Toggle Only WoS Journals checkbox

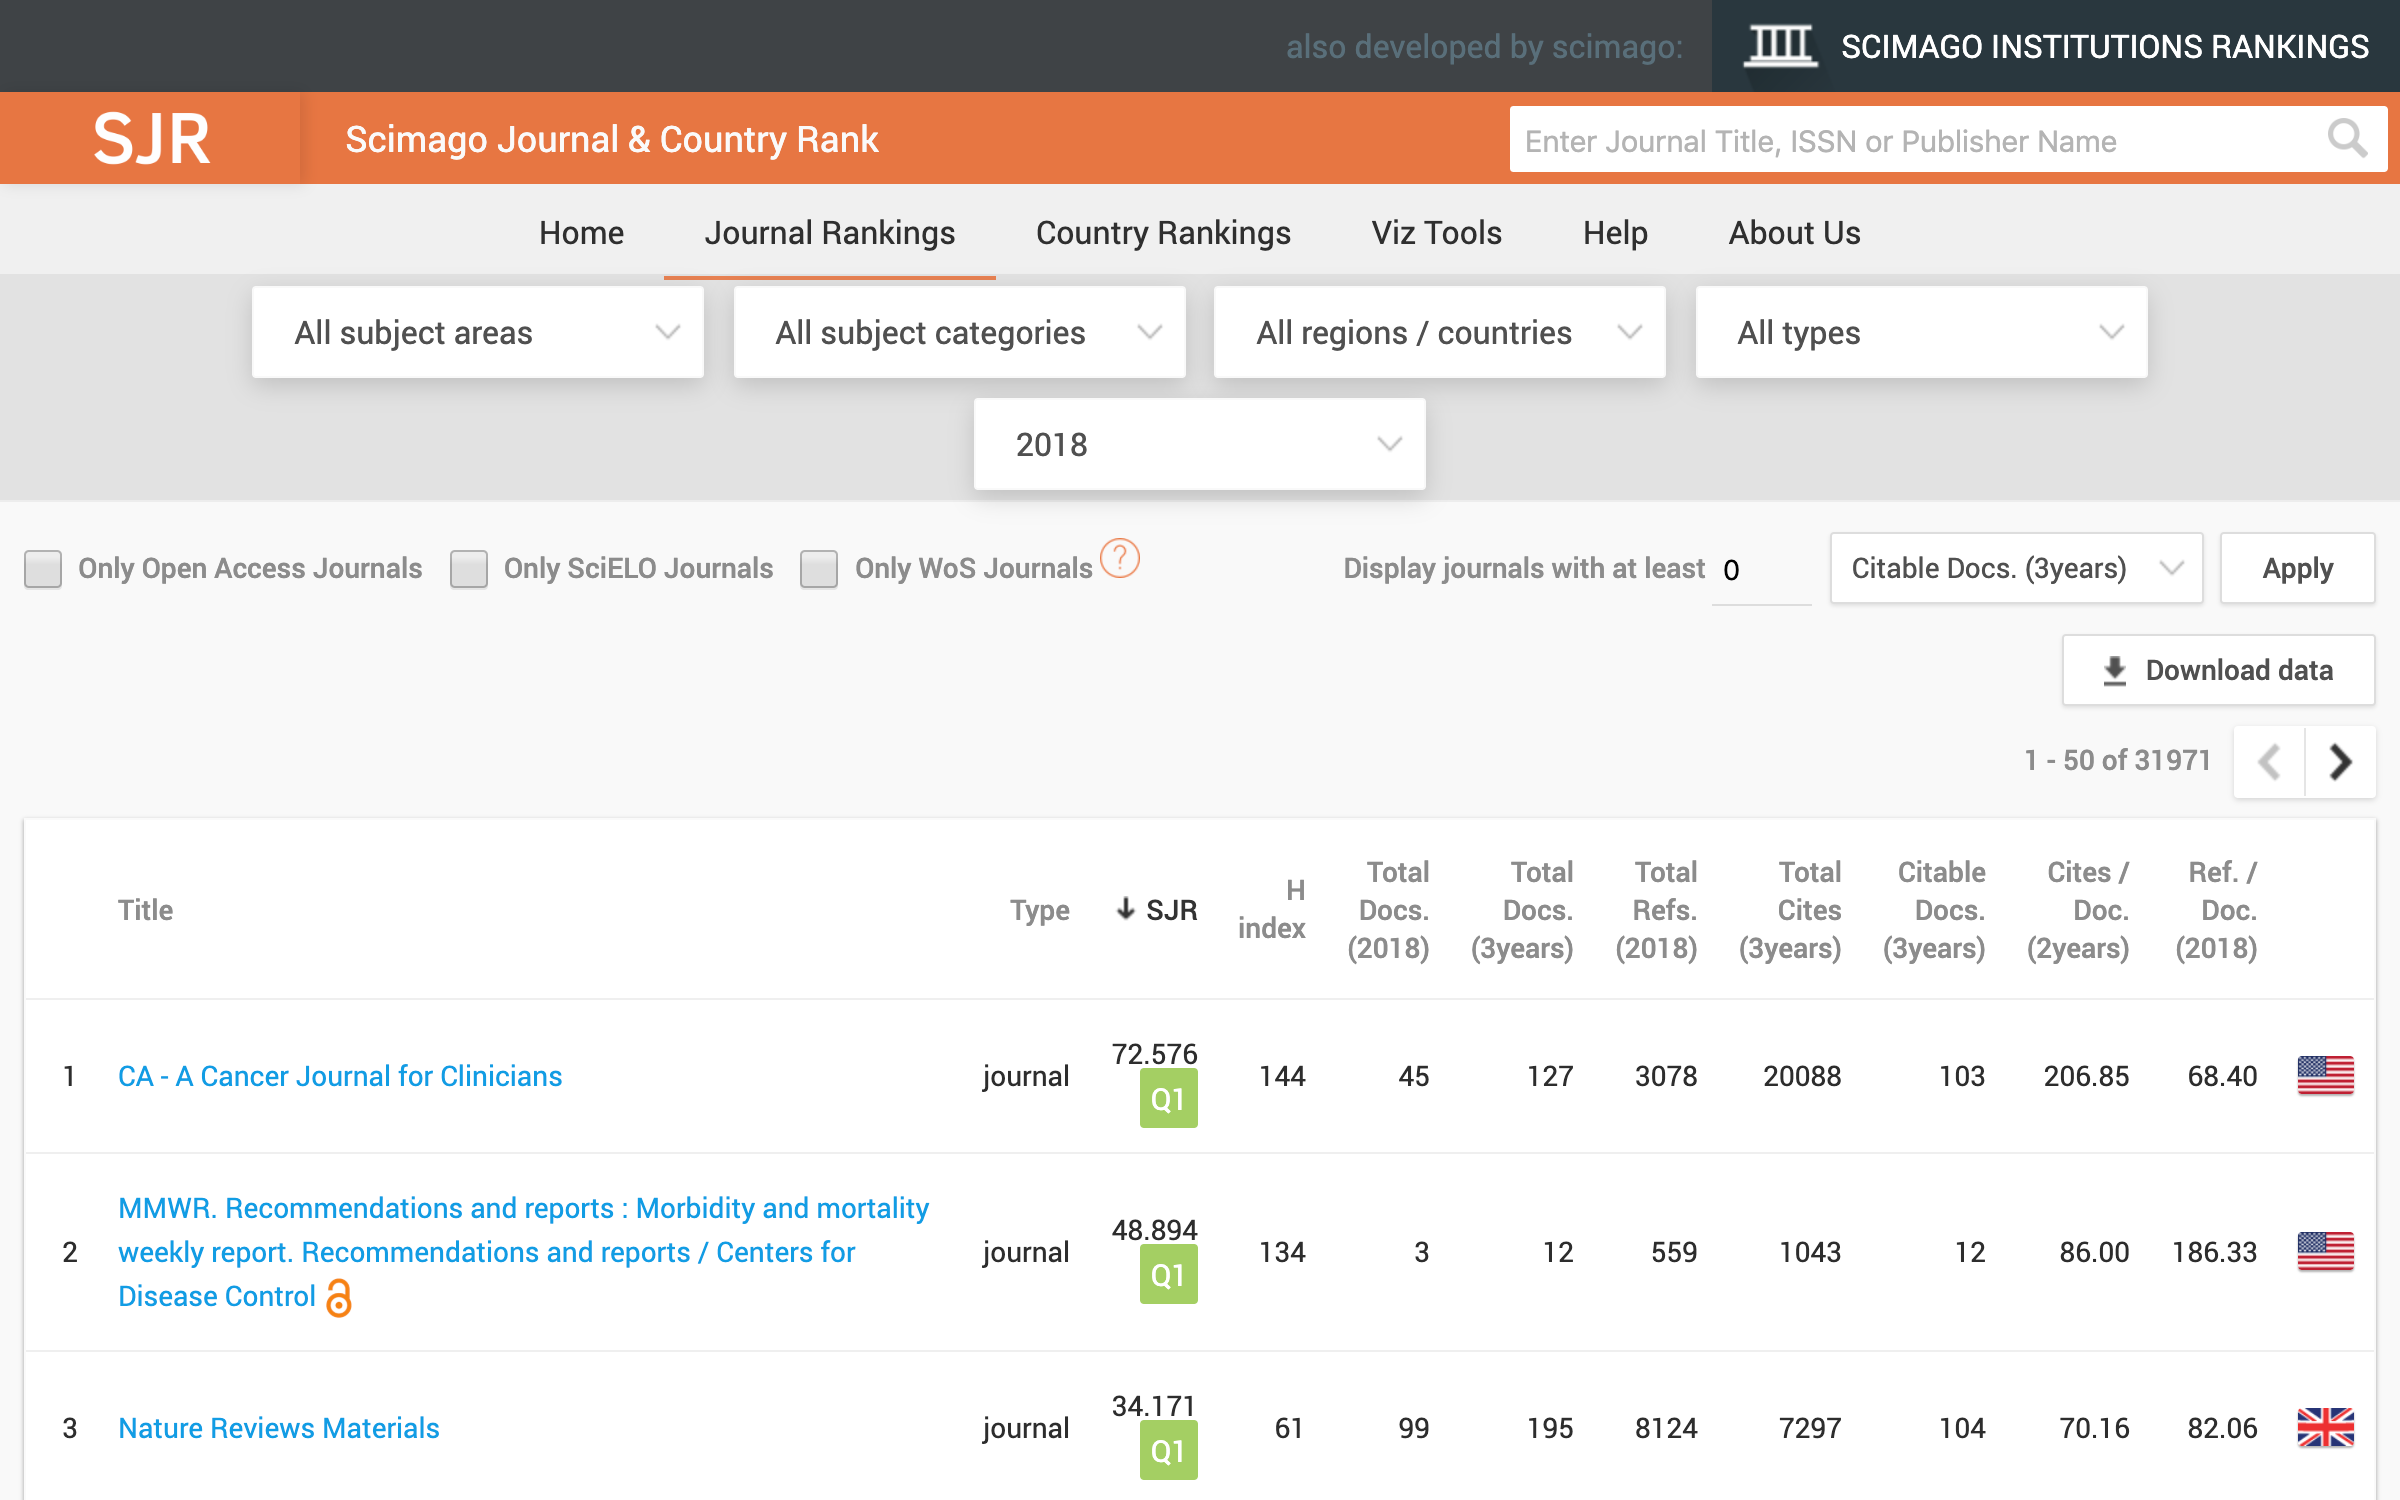819,569
